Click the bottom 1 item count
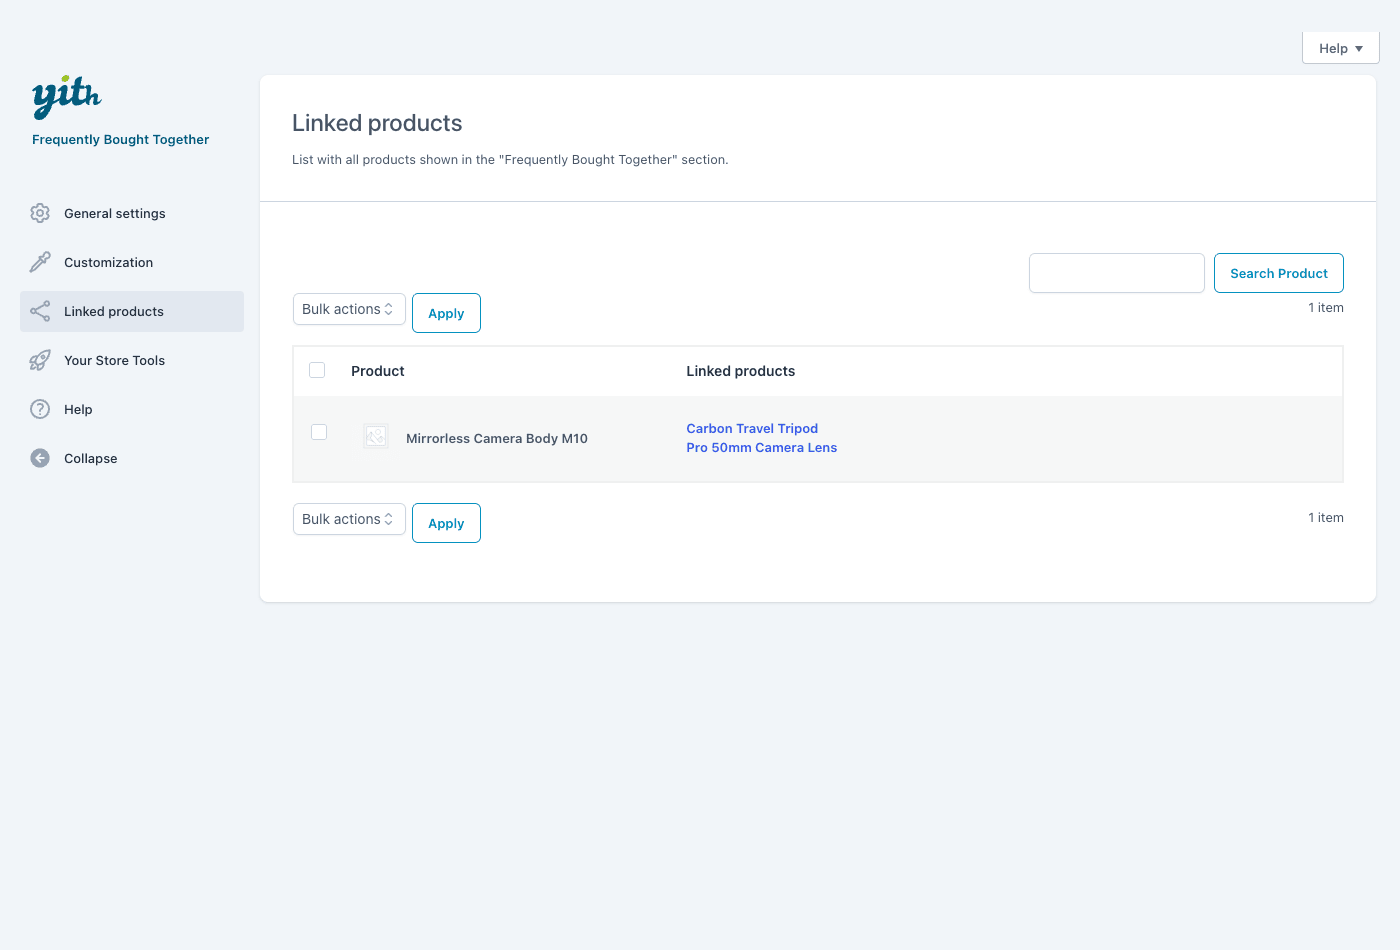 [1325, 518]
